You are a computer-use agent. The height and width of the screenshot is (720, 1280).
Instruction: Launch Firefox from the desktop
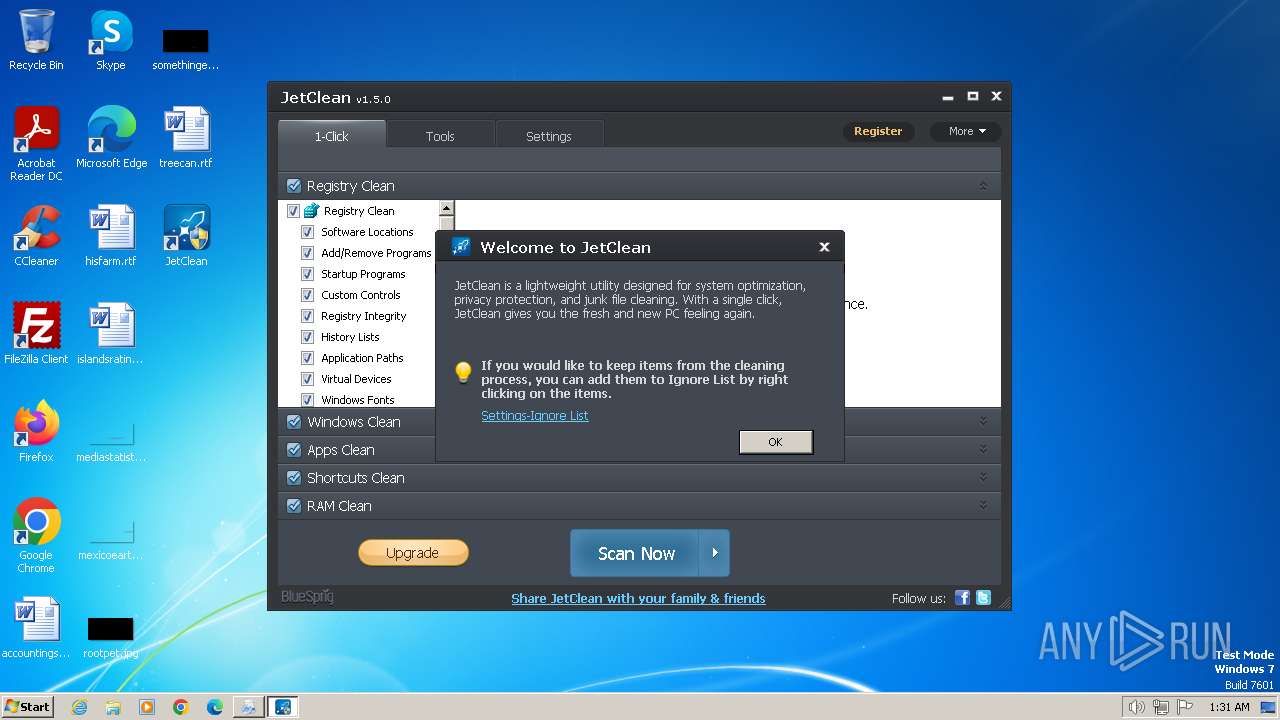coord(36,432)
